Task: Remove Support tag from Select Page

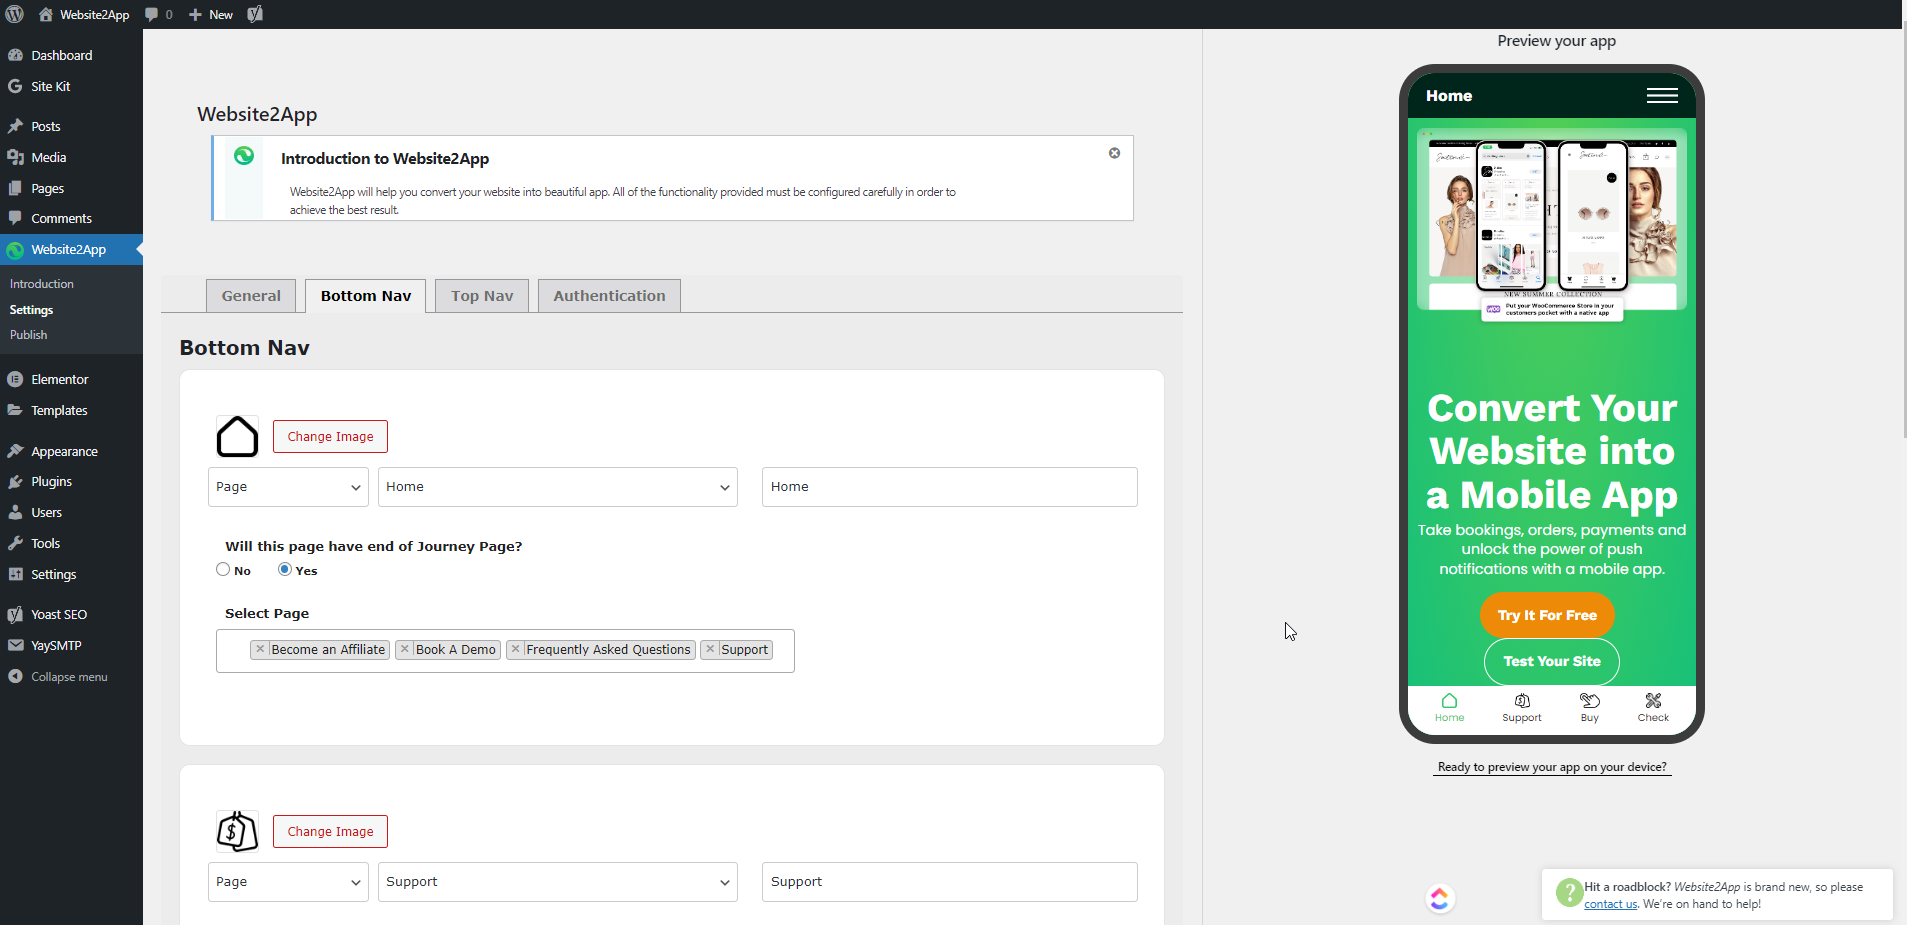Action: 710,649
